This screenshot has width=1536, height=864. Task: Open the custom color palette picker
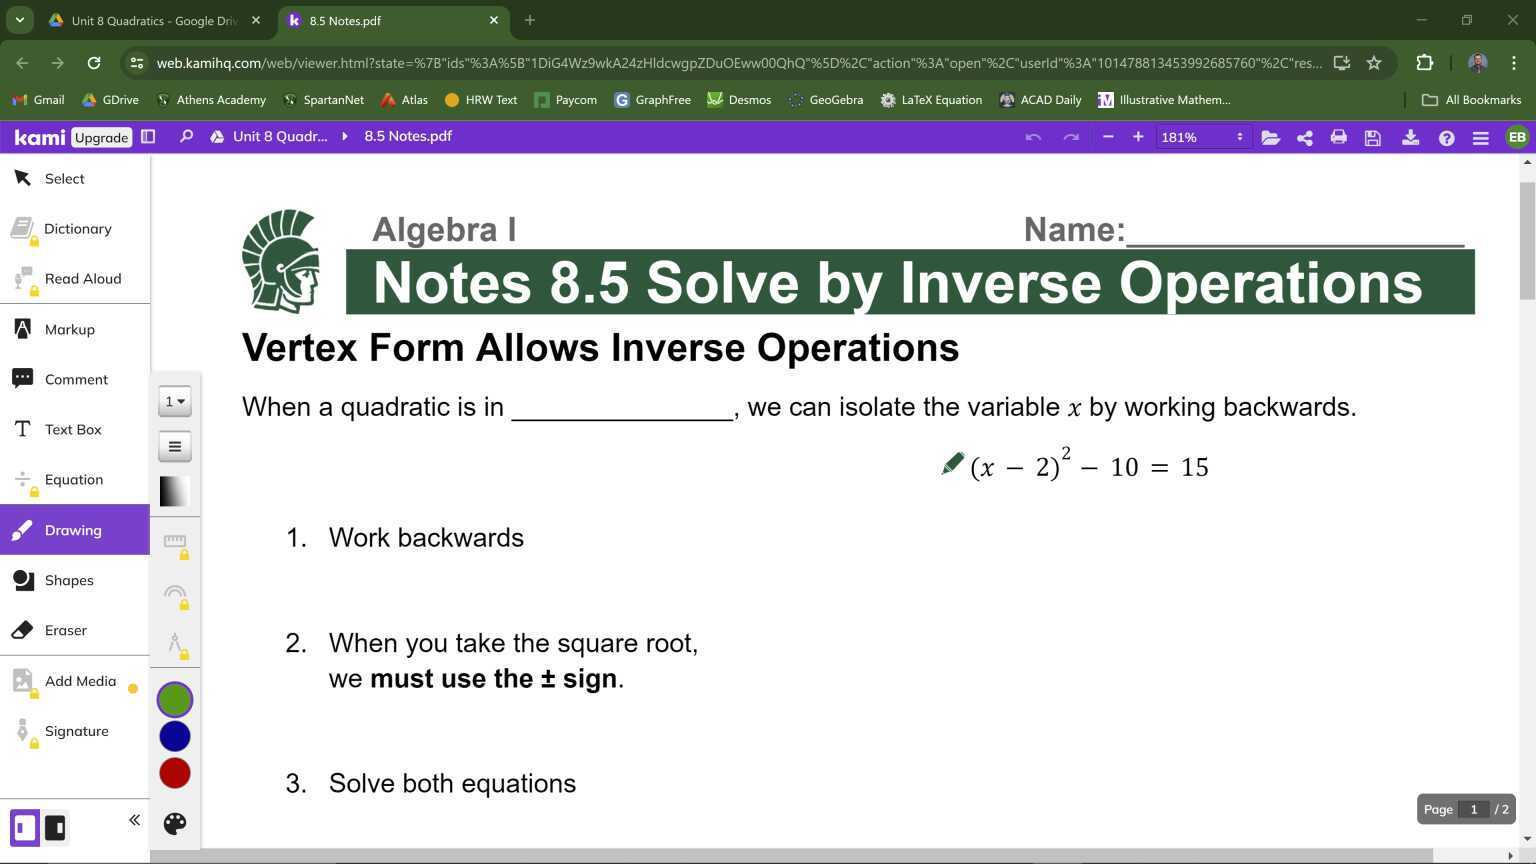(x=174, y=823)
